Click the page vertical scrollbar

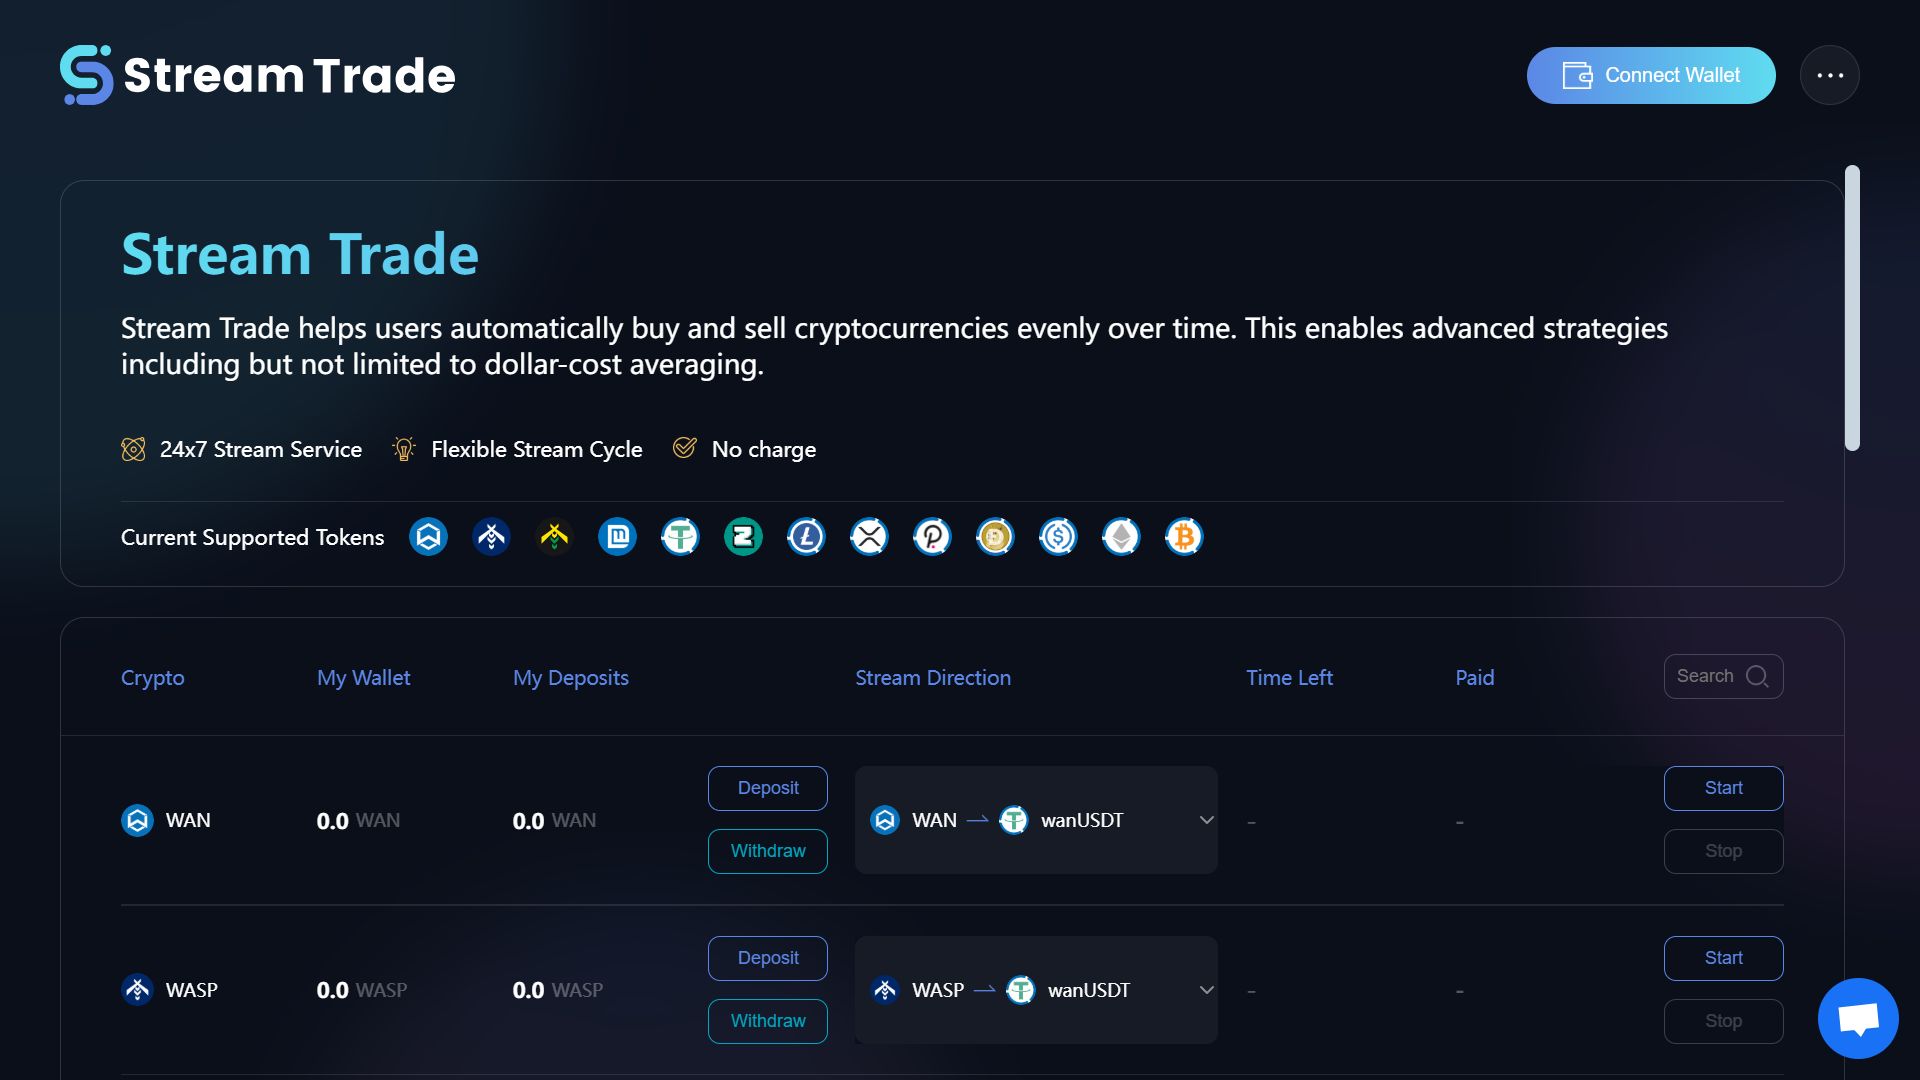point(1852,308)
